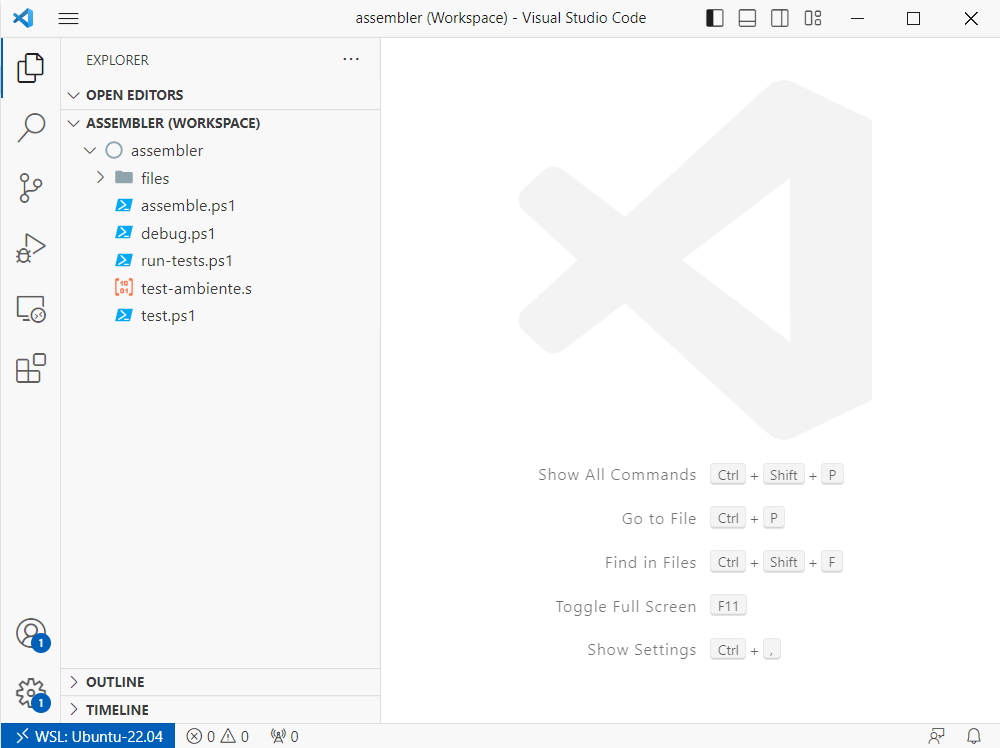The image size is (1000, 748).
Task: Open the hamburger application menu
Action: (68, 18)
